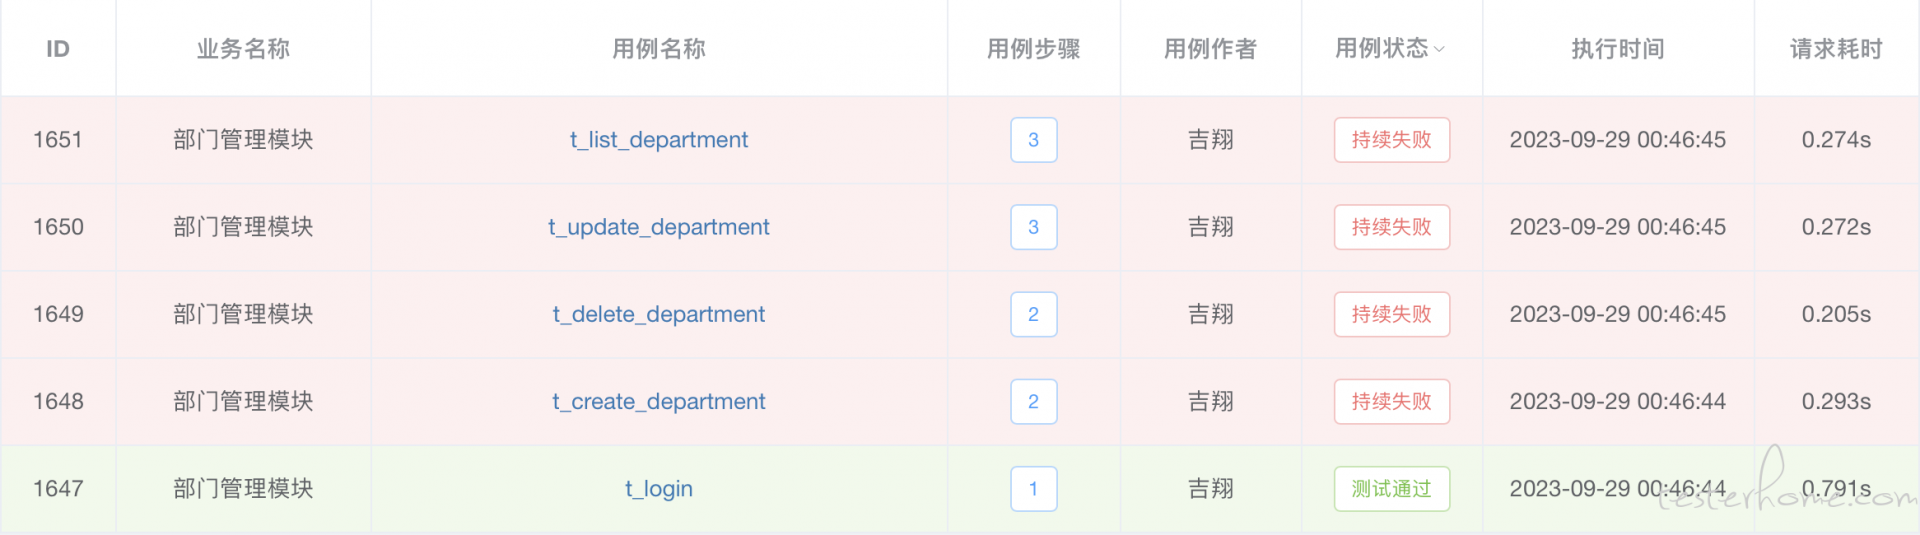The image size is (1920, 535).
Task: Click the green 测试通过 status tag
Action: pyautogui.click(x=1392, y=489)
